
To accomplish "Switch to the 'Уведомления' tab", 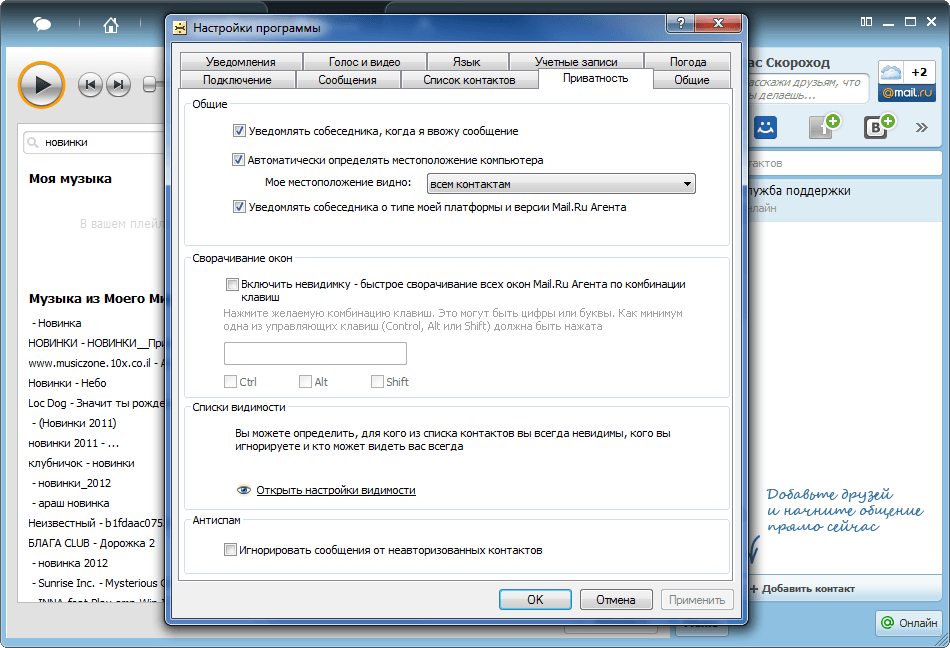I will tap(240, 62).
